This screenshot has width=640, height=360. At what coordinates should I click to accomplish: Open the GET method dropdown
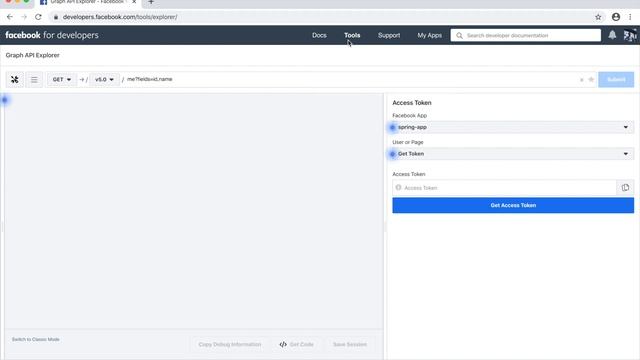click(x=62, y=80)
